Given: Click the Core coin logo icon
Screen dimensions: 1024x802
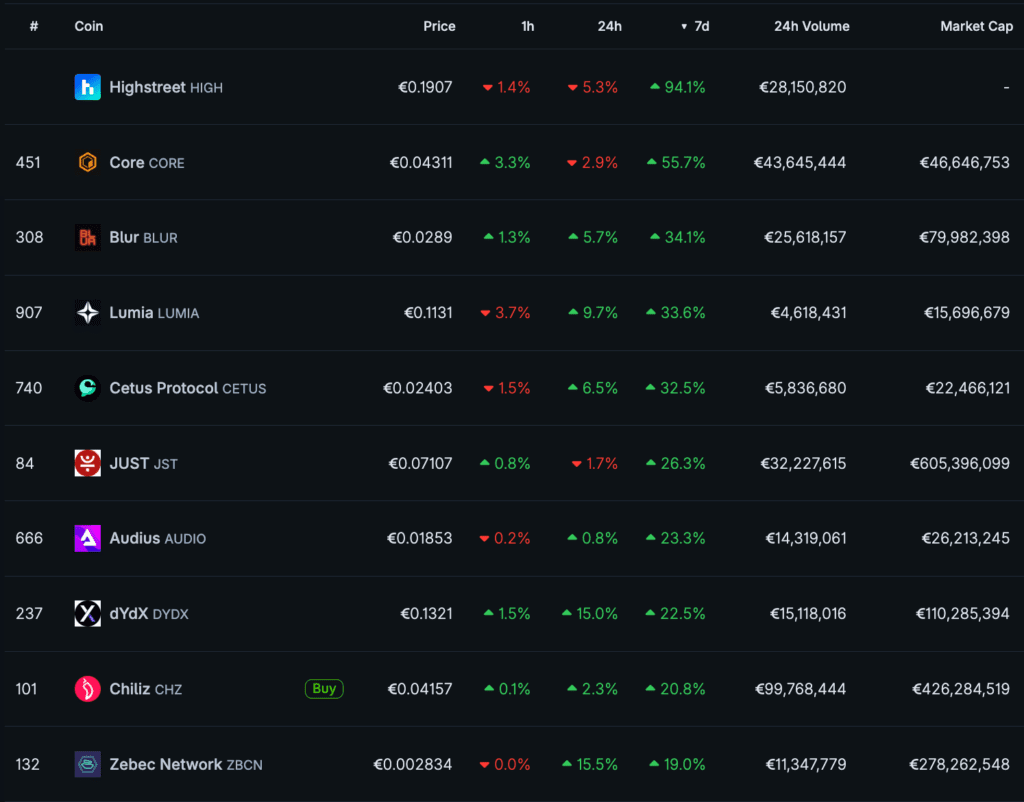Looking at the screenshot, I should pos(88,162).
